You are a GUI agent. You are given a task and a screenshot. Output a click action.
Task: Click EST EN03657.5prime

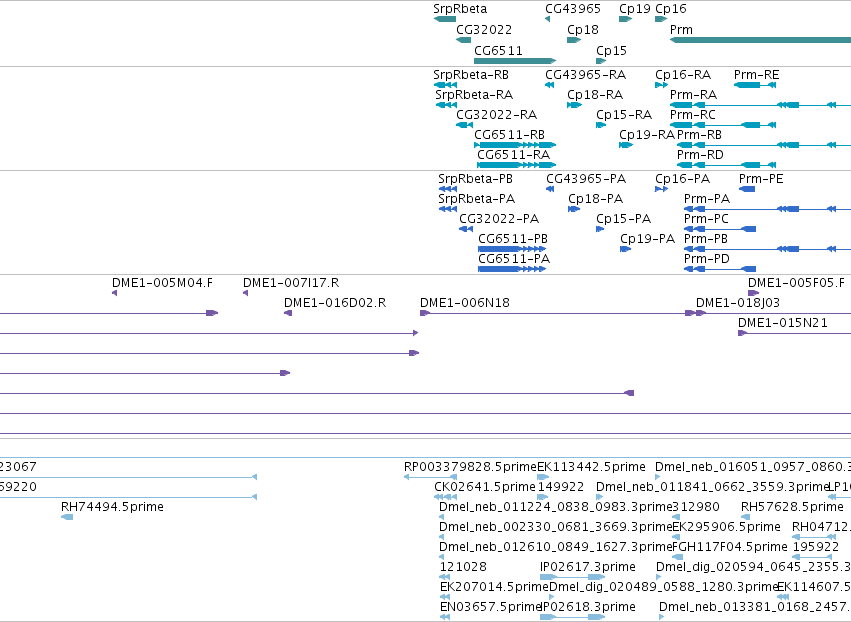[444, 617]
